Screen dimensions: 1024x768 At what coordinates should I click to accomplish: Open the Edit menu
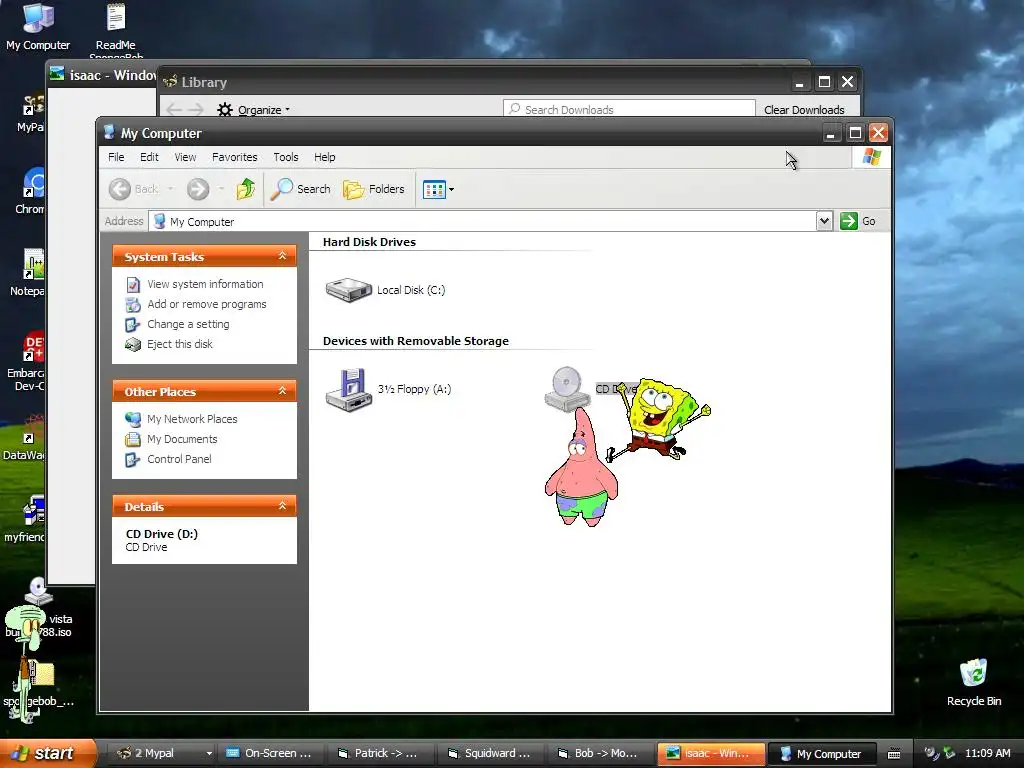point(149,157)
